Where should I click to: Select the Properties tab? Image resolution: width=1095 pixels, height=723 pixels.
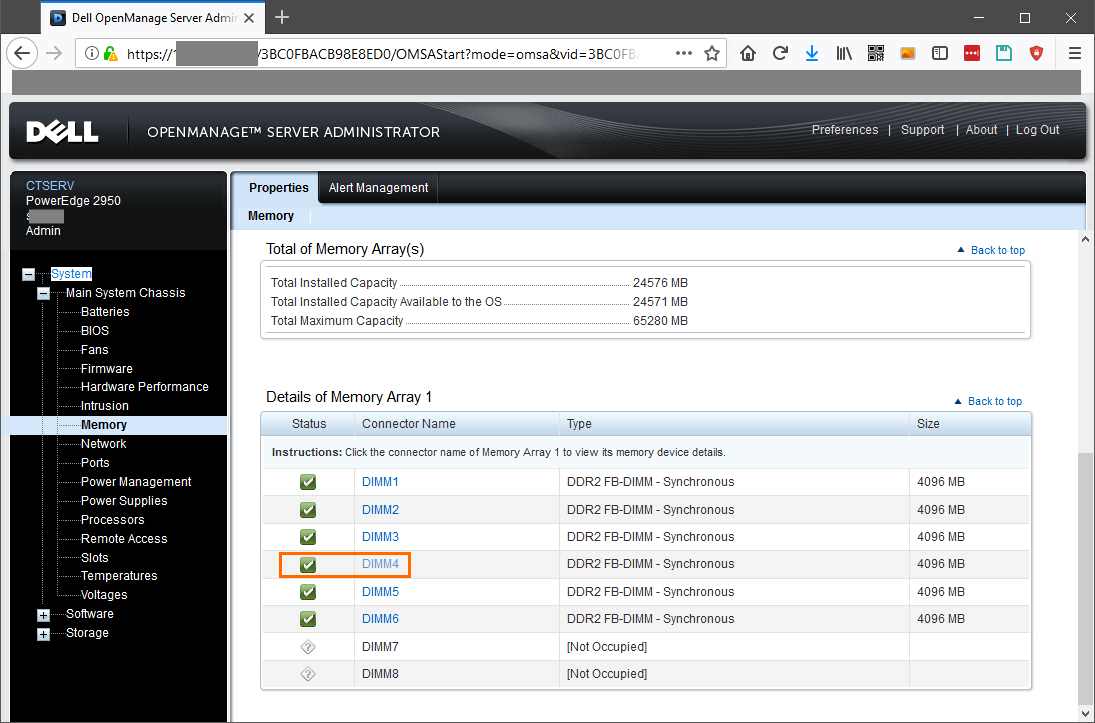pyautogui.click(x=279, y=188)
